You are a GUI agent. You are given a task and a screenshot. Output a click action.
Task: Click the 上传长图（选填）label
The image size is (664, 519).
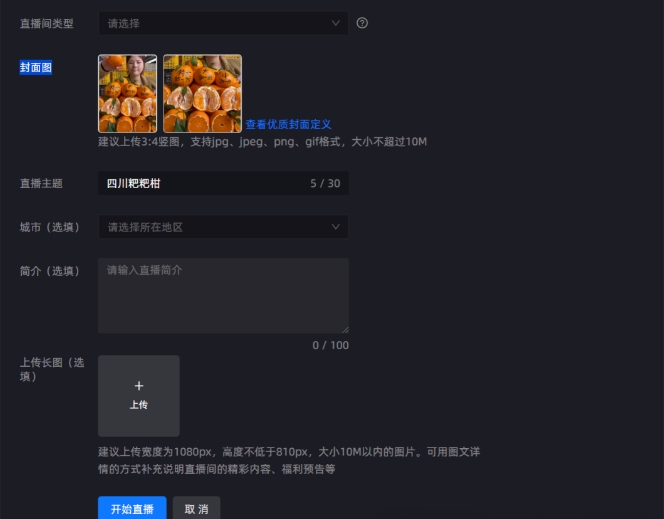[x=52, y=369]
